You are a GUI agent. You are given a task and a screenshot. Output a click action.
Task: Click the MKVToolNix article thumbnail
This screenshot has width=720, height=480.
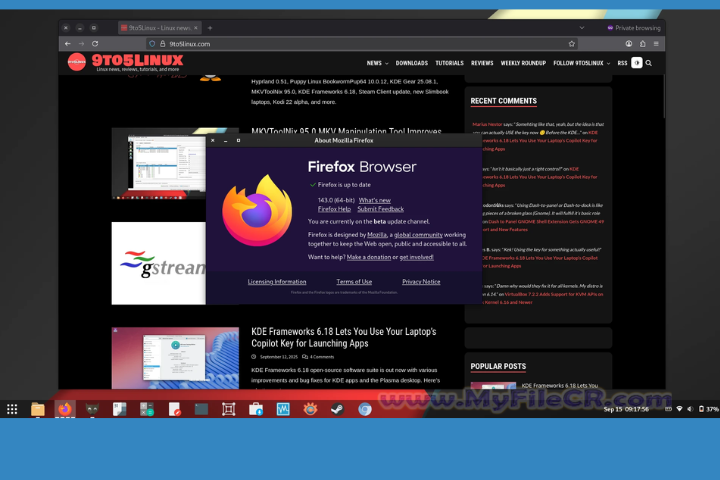coord(158,163)
